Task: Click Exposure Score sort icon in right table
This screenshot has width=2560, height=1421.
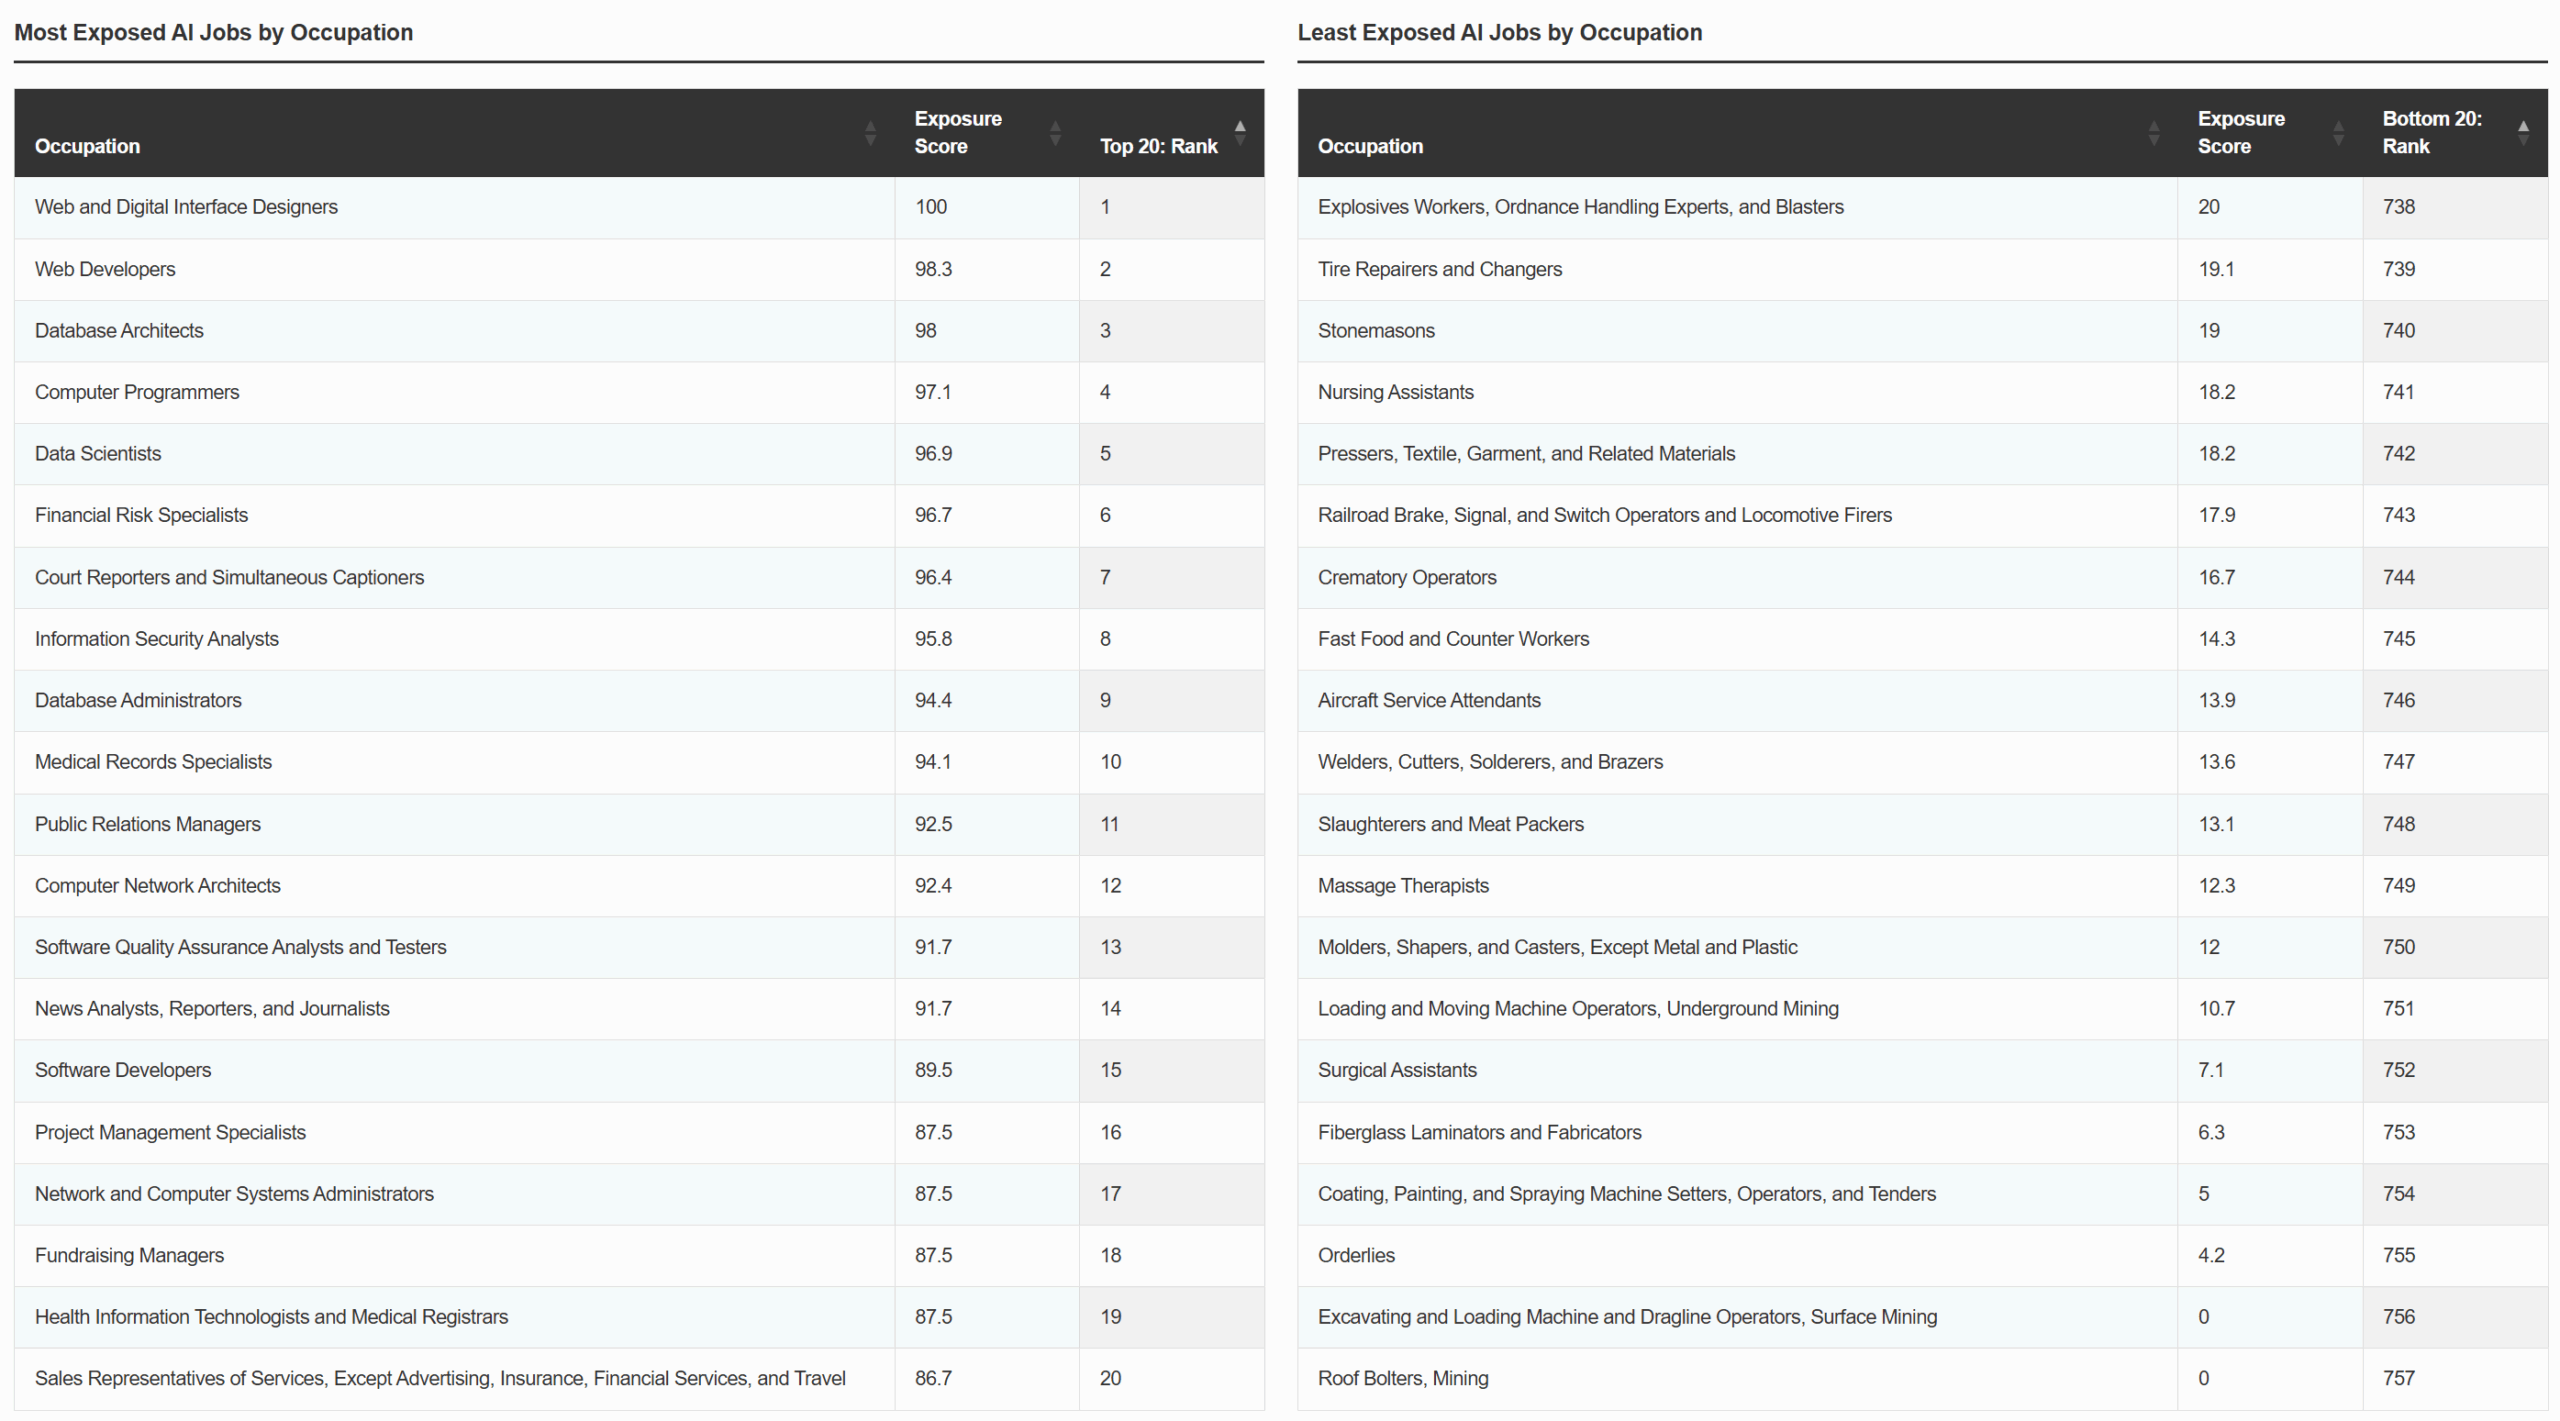Action: pyautogui.click(x=2338, y=131)
